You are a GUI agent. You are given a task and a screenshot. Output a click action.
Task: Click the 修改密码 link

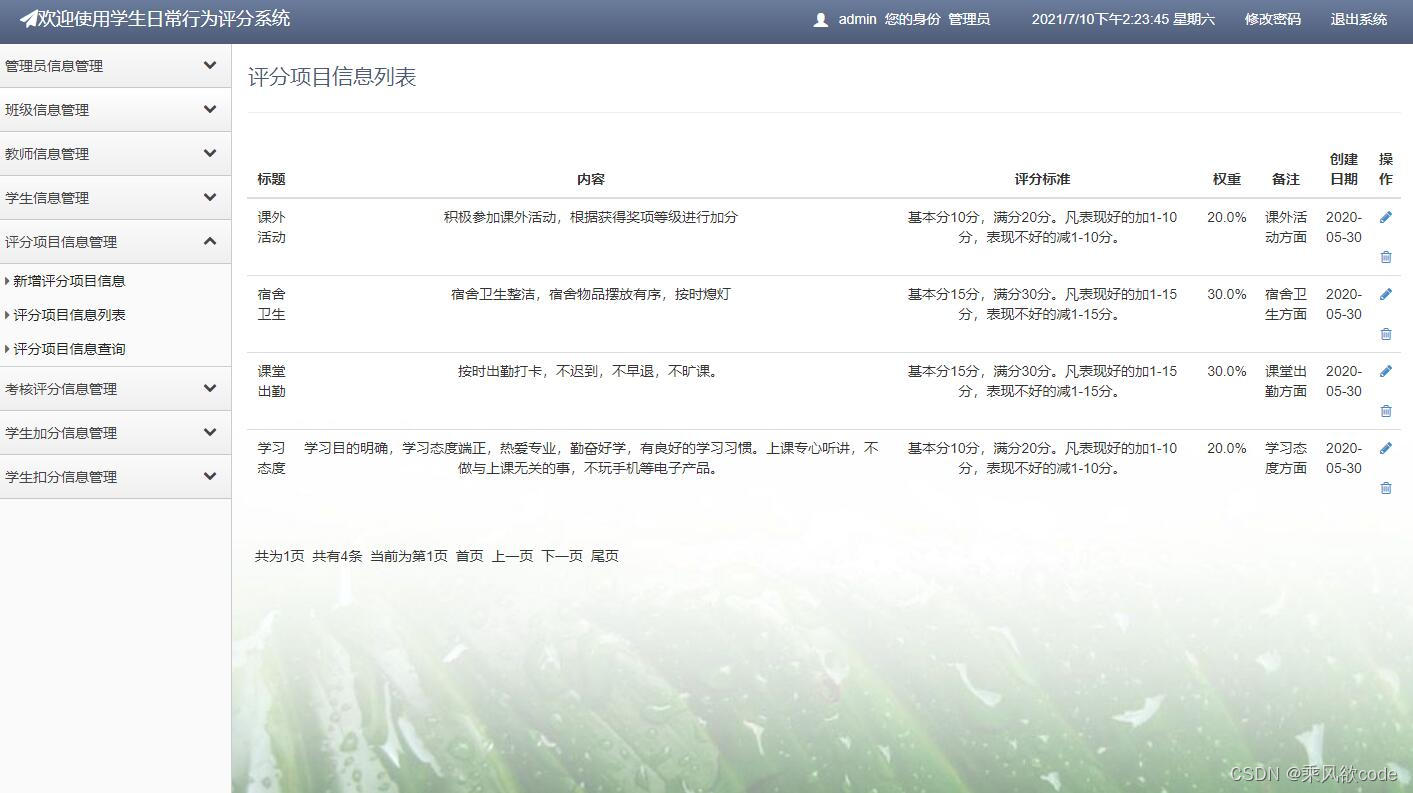coord(1272,19)
